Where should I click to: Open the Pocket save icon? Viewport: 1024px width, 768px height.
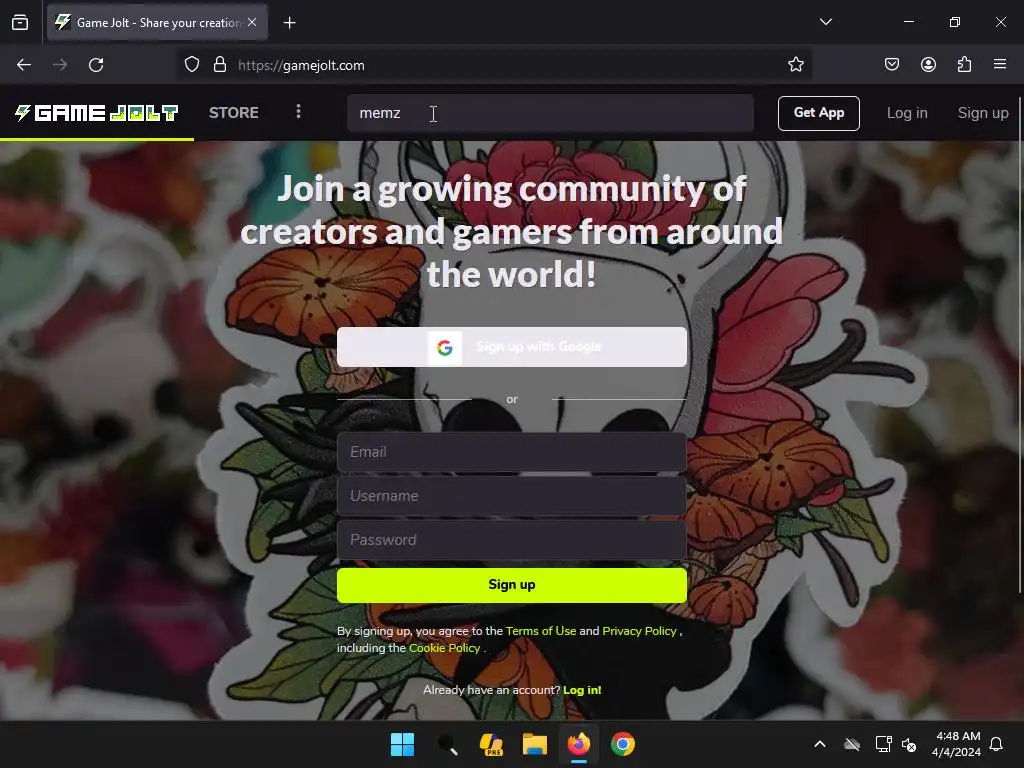pyautogui.click(x=892, y=65)
